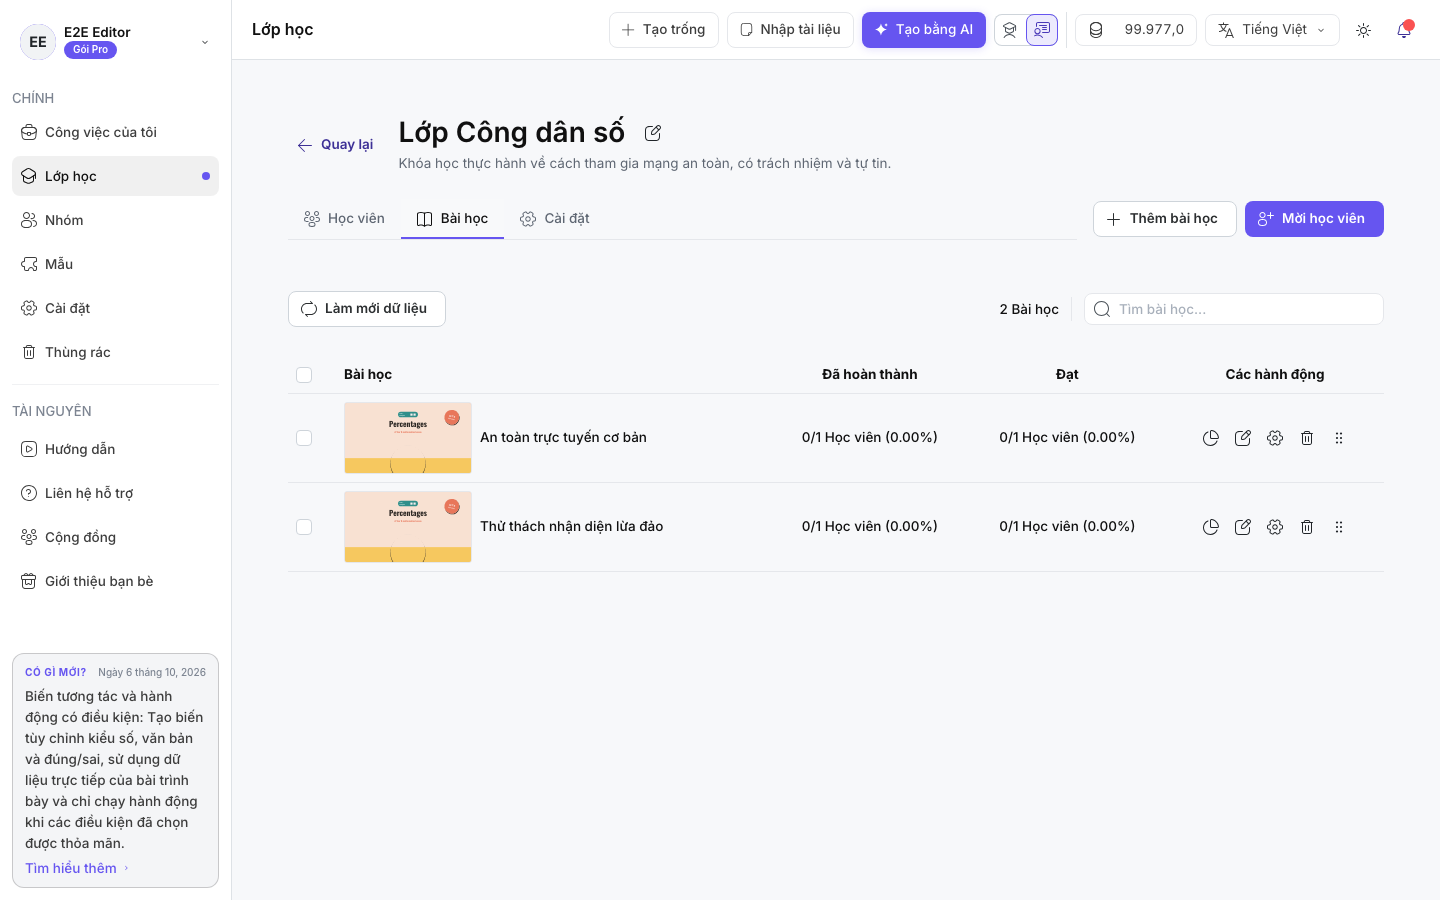
Task: Open the Tiếng Việt language dropdown
Action: point(1272,30)
